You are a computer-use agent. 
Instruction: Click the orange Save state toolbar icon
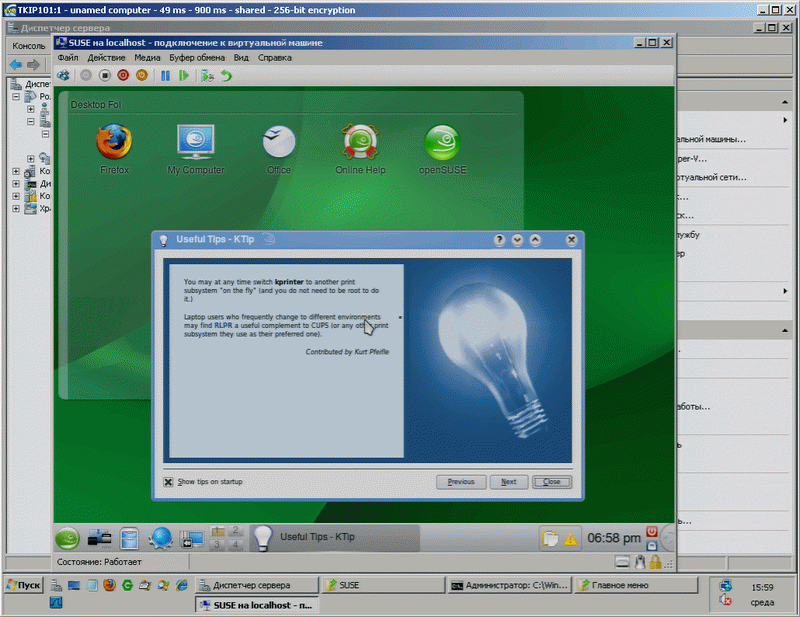(x=142, y=76)
